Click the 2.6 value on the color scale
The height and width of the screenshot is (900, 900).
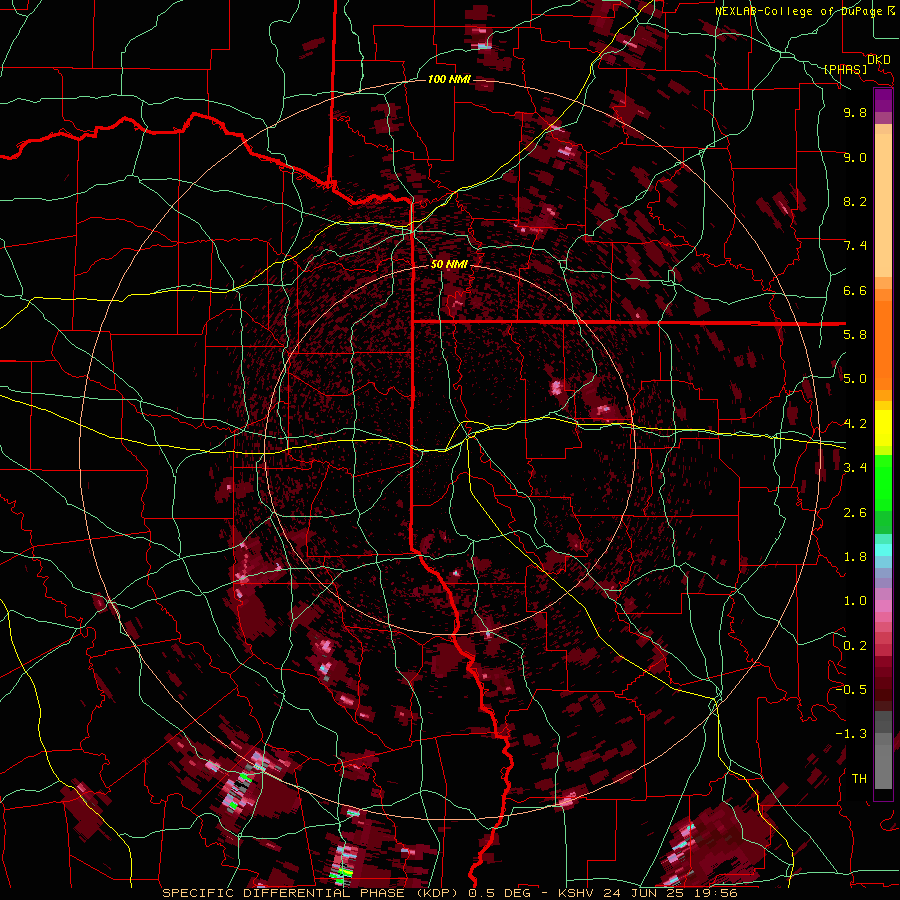(855, 512)
